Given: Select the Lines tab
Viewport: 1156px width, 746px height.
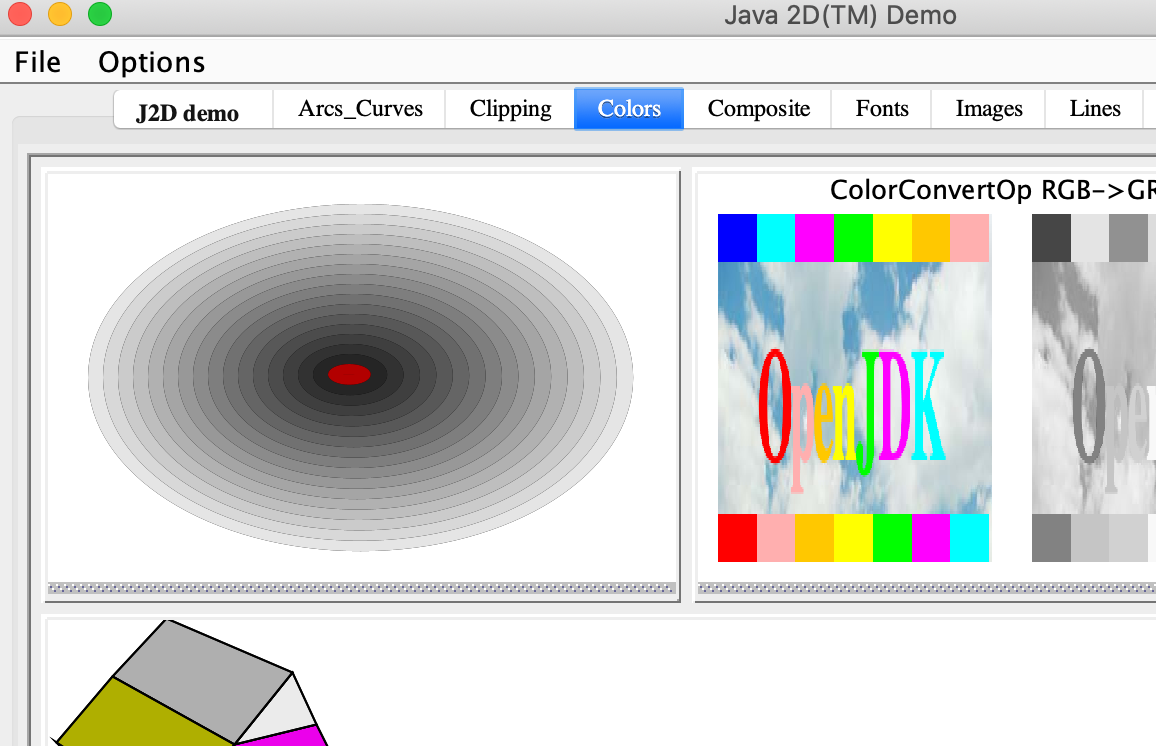Looking at the screenshot, I should click(1094, 109).
